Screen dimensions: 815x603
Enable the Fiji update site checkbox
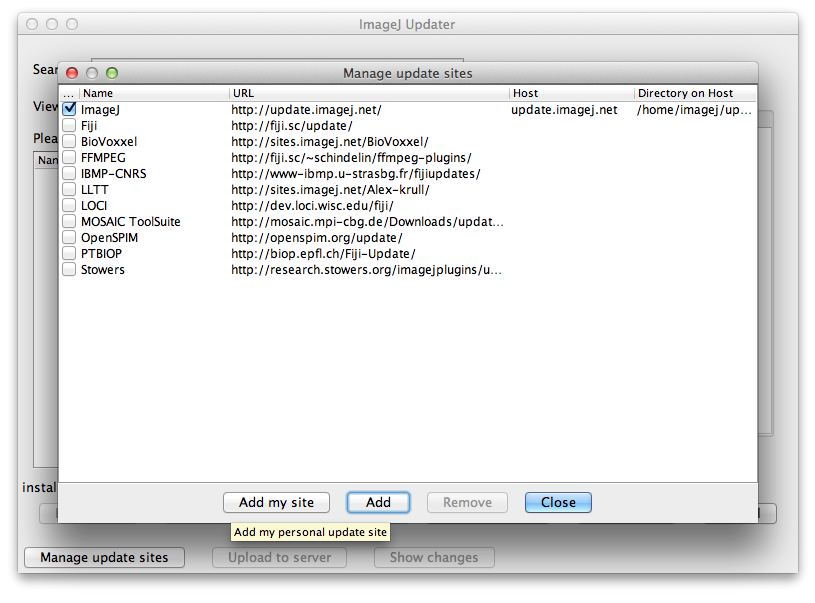pyautogui.click(x=69, y=125)
